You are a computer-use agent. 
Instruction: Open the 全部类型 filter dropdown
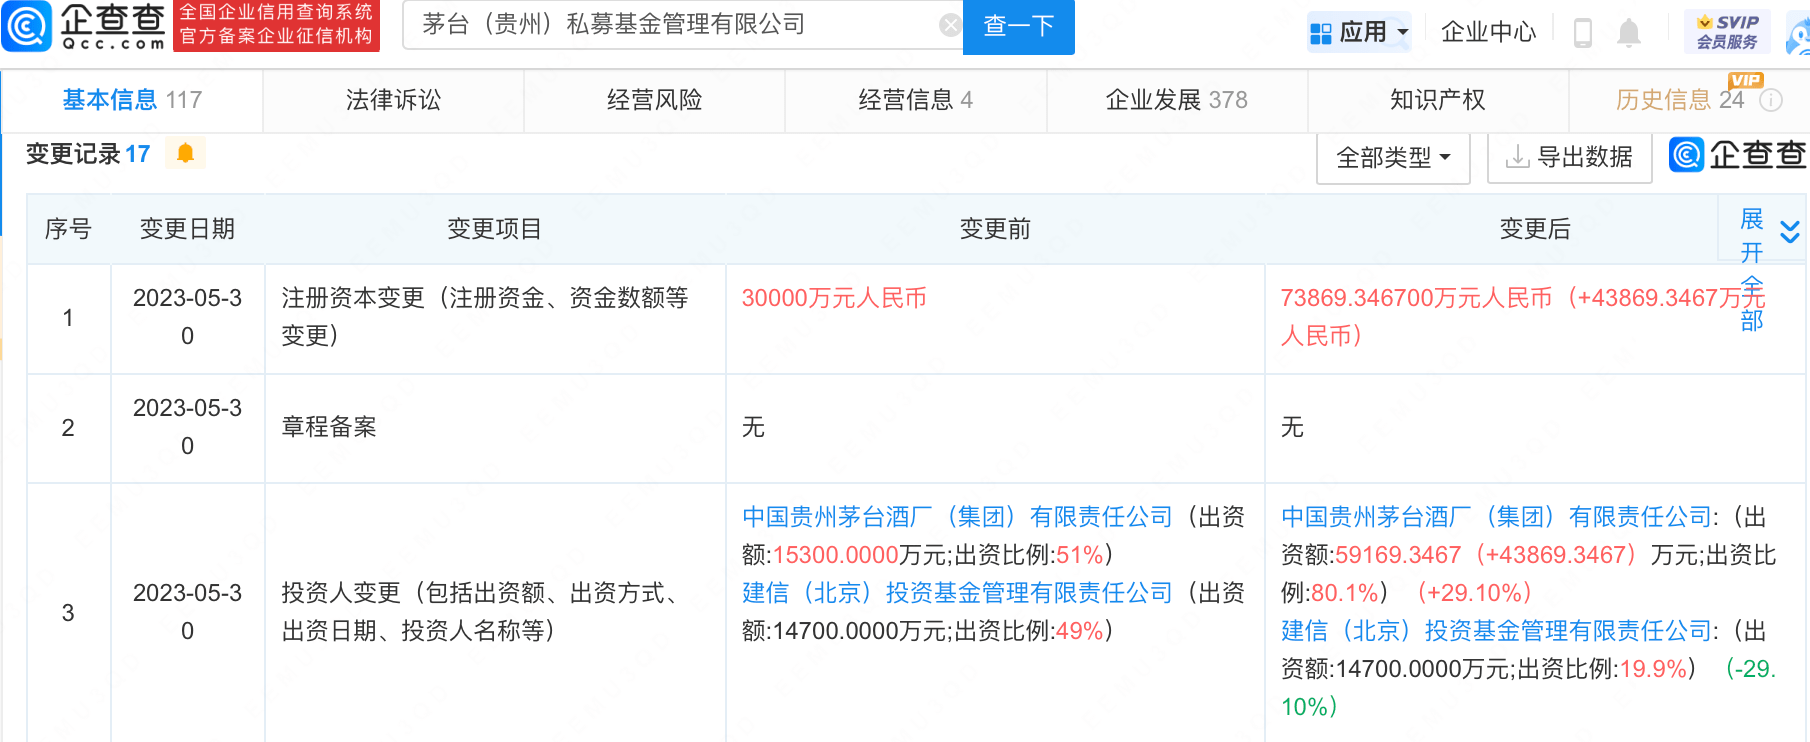[1393, 158]
